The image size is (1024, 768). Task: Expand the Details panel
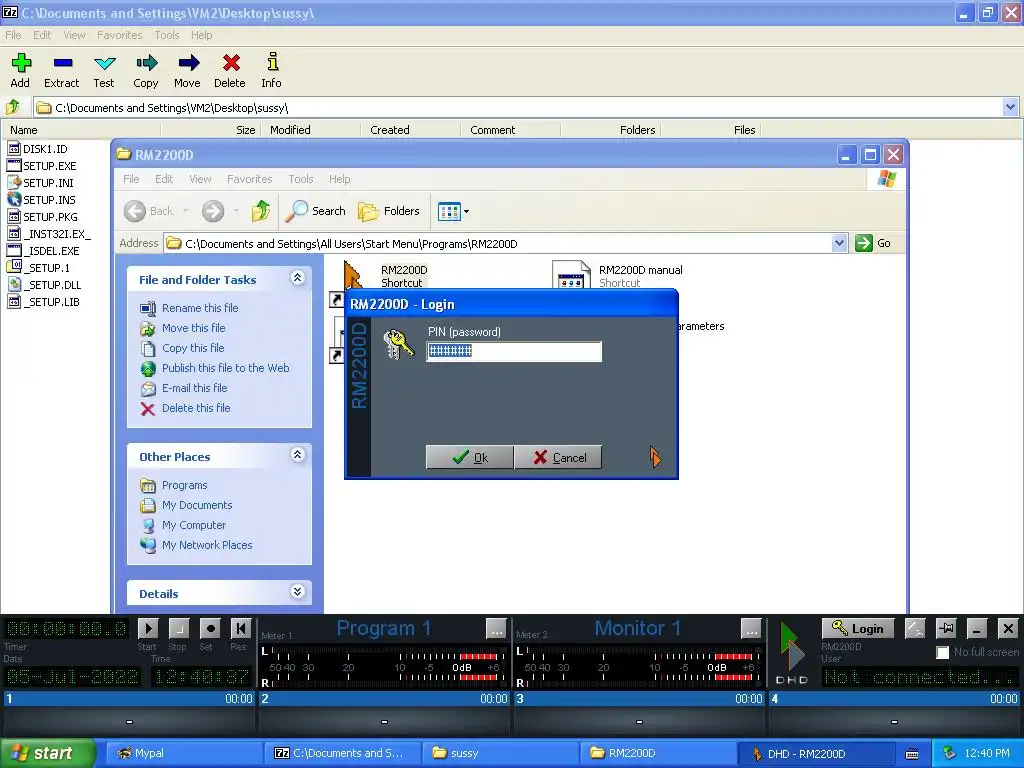coord(297,592)
